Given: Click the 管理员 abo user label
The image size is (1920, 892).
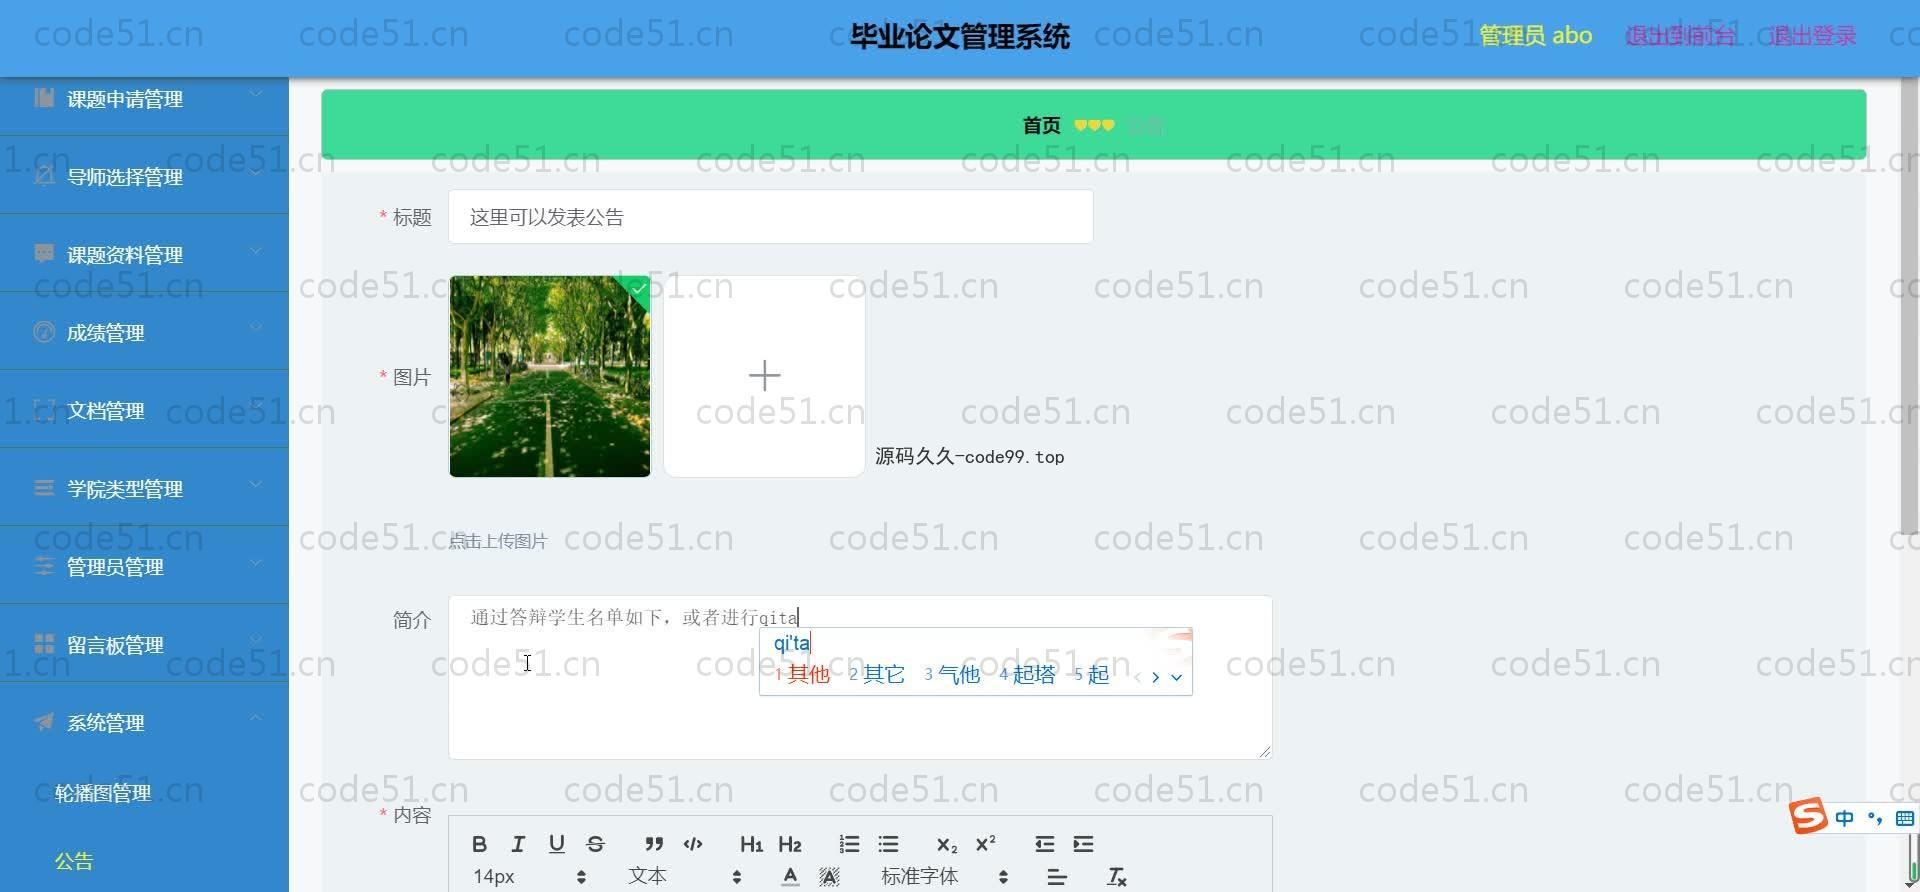Looking at the screenshot, I should pos(1535,35).
